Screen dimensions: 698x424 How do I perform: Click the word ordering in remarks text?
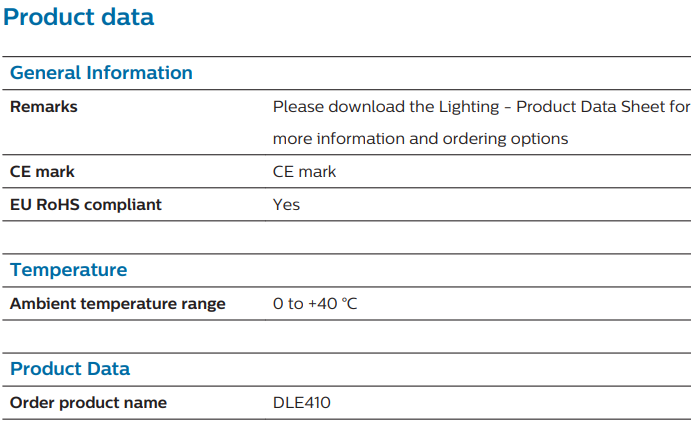click(475, 139)
